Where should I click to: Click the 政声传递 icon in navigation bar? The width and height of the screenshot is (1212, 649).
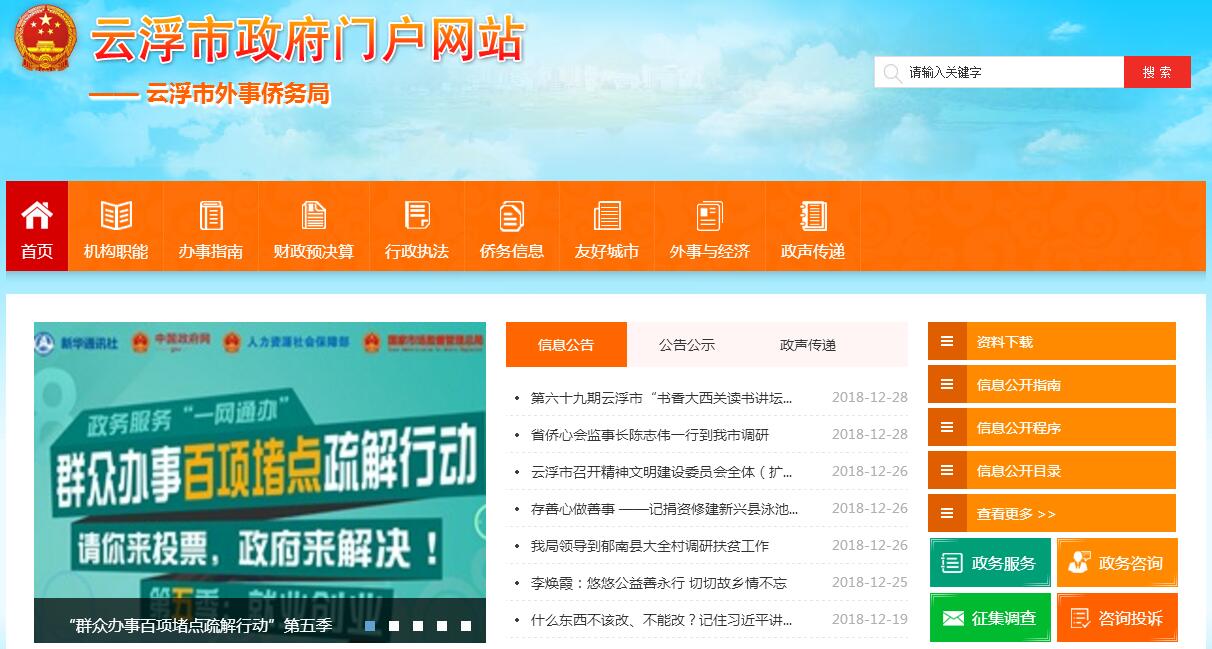(x=813, y=215)
